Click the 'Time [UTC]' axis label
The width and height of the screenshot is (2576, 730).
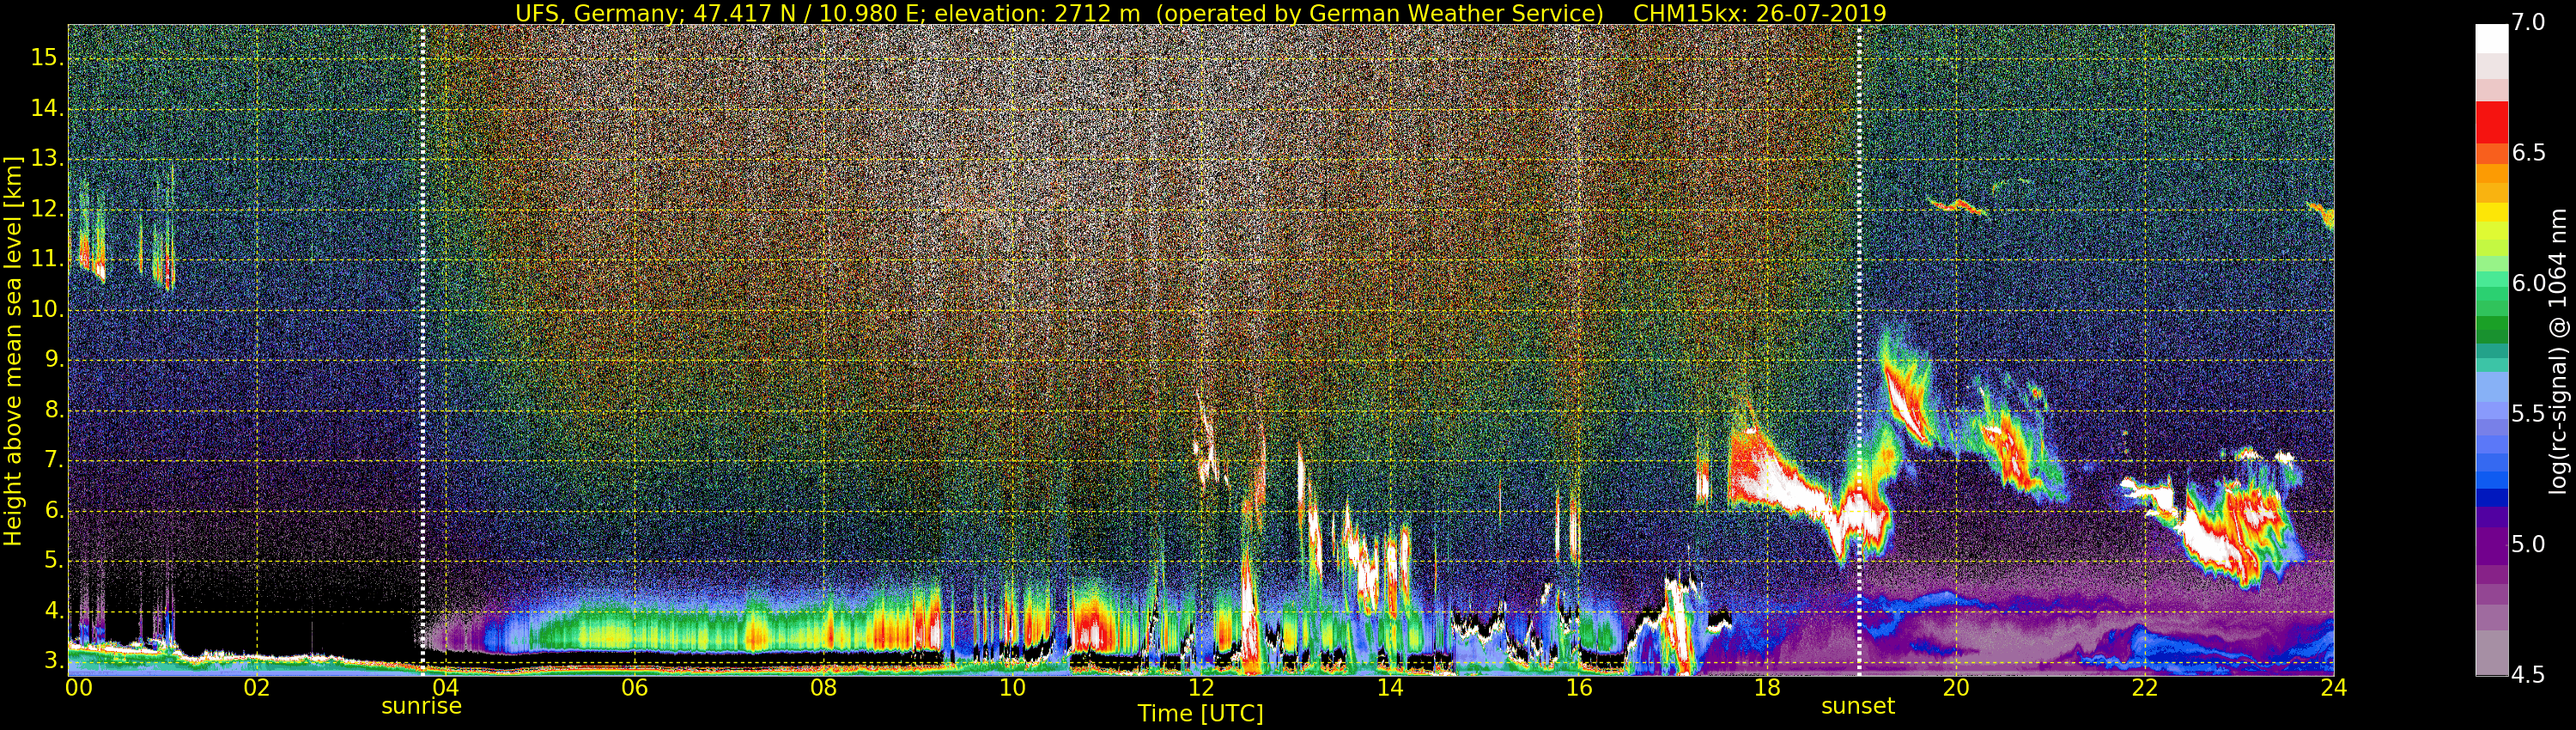coord(1200,714)
